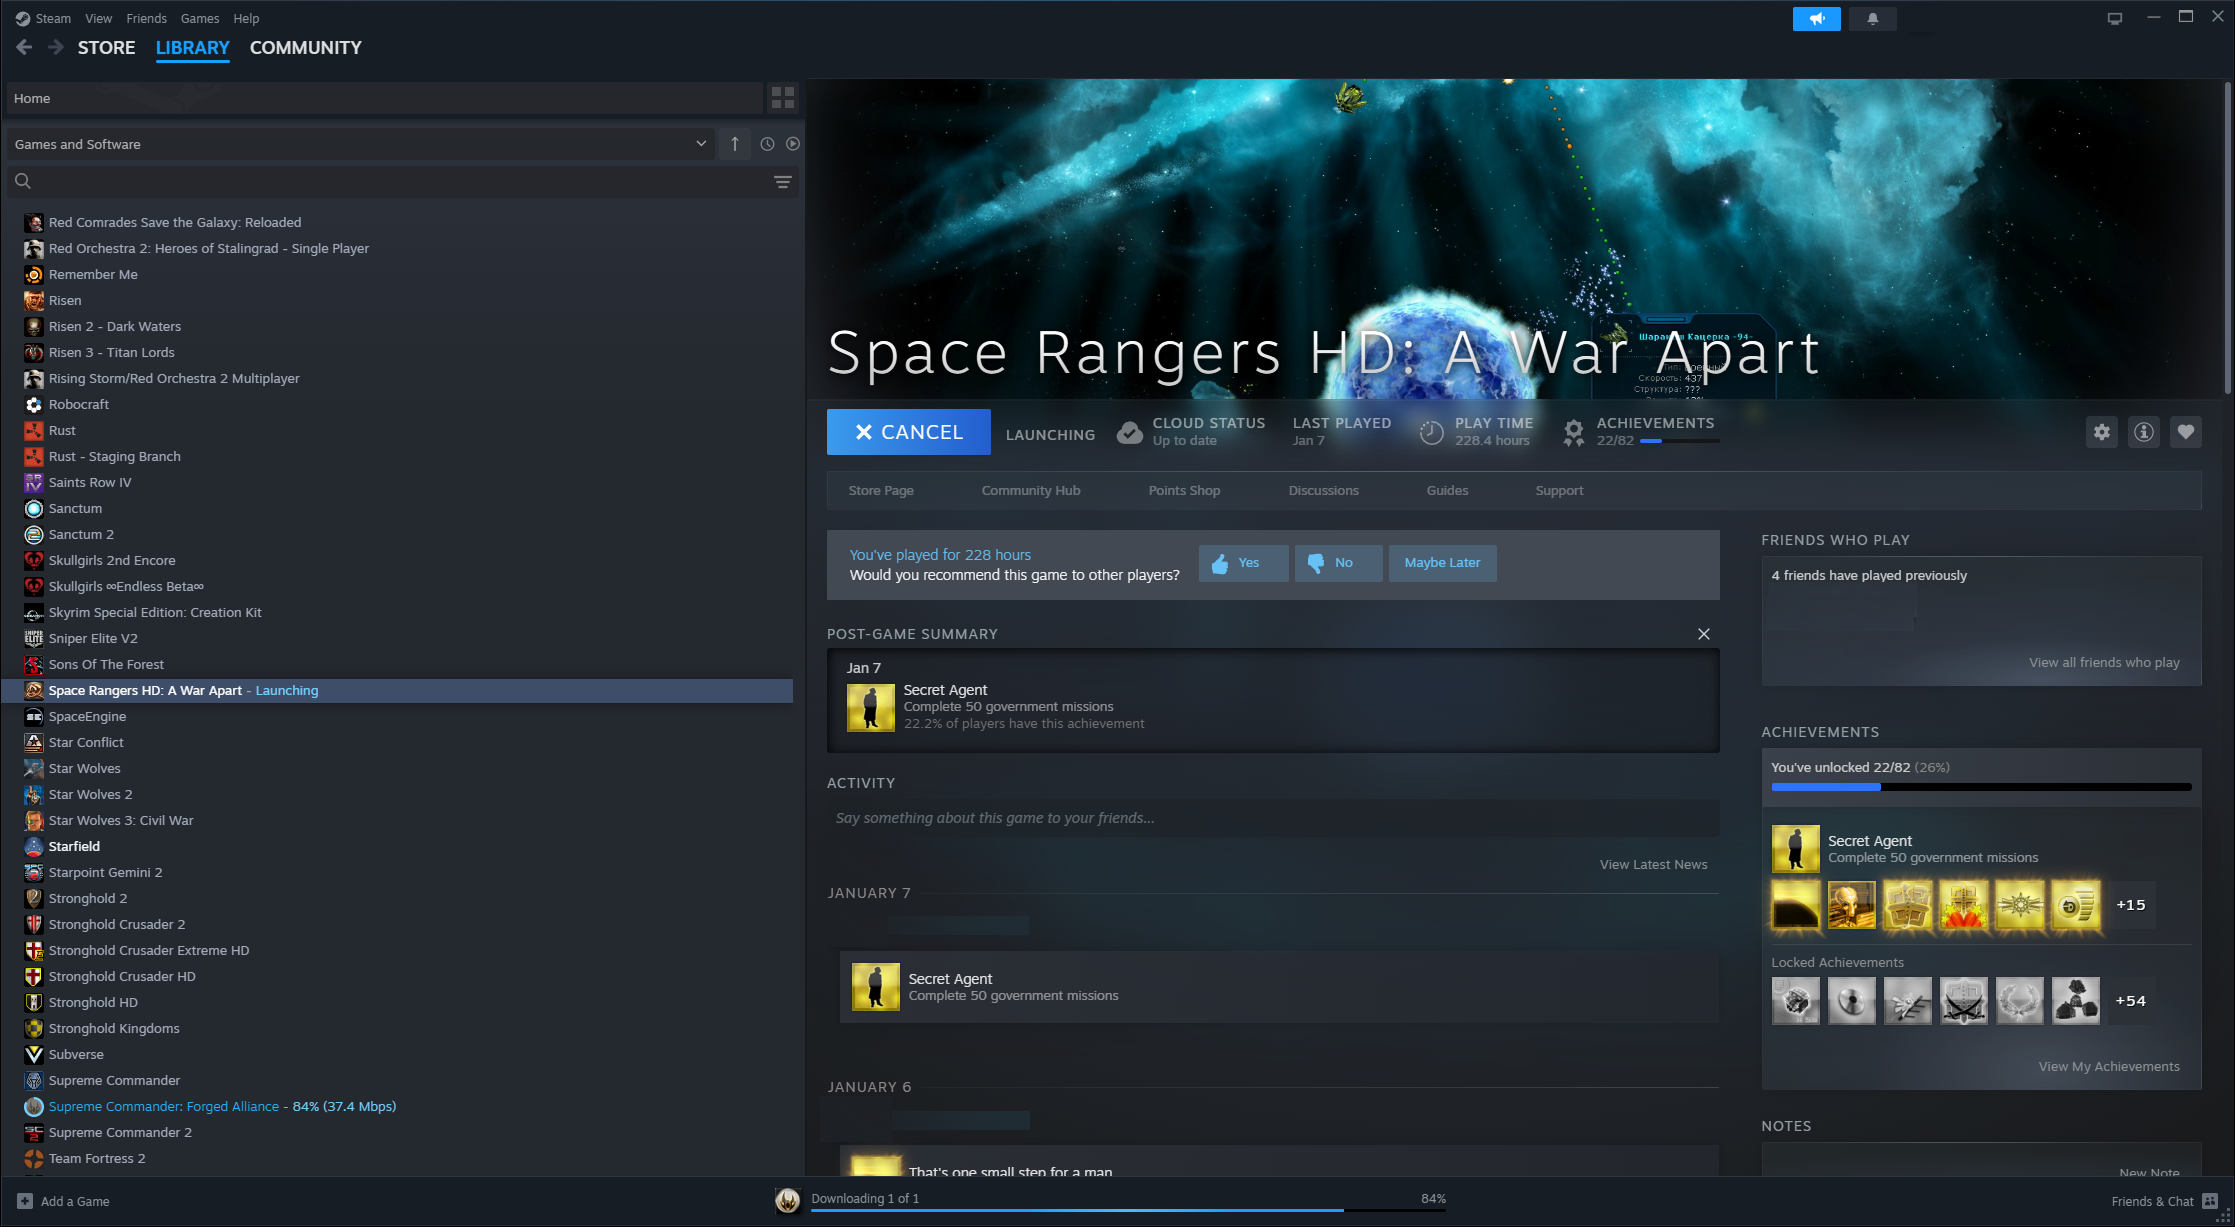Open the advanced filter options icon
The height and width of the screenshot is (1227, 2235).
(783, 181)
